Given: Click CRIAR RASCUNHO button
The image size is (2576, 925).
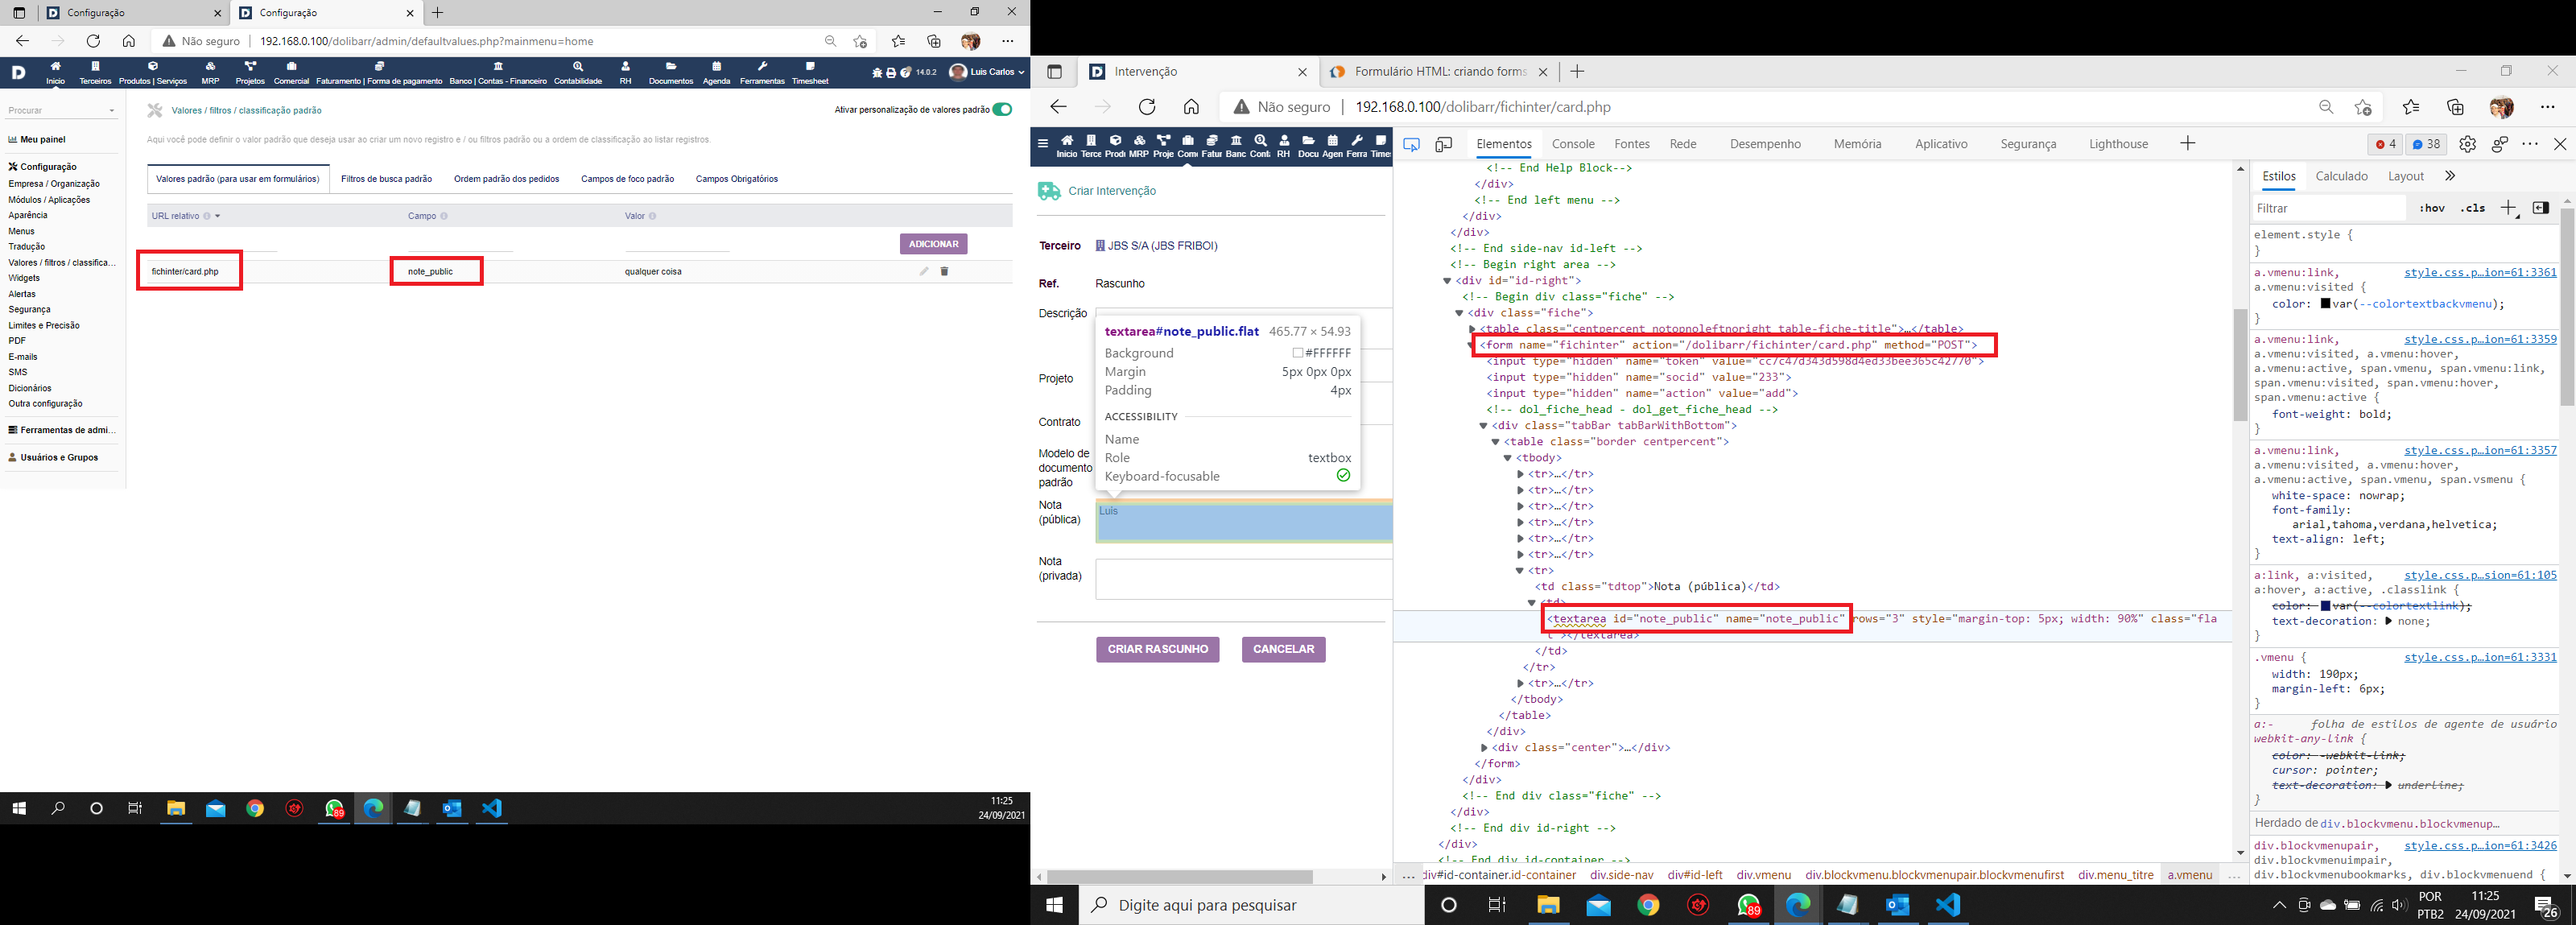Looking at the screenshot, I should (x=1157, y=649).
